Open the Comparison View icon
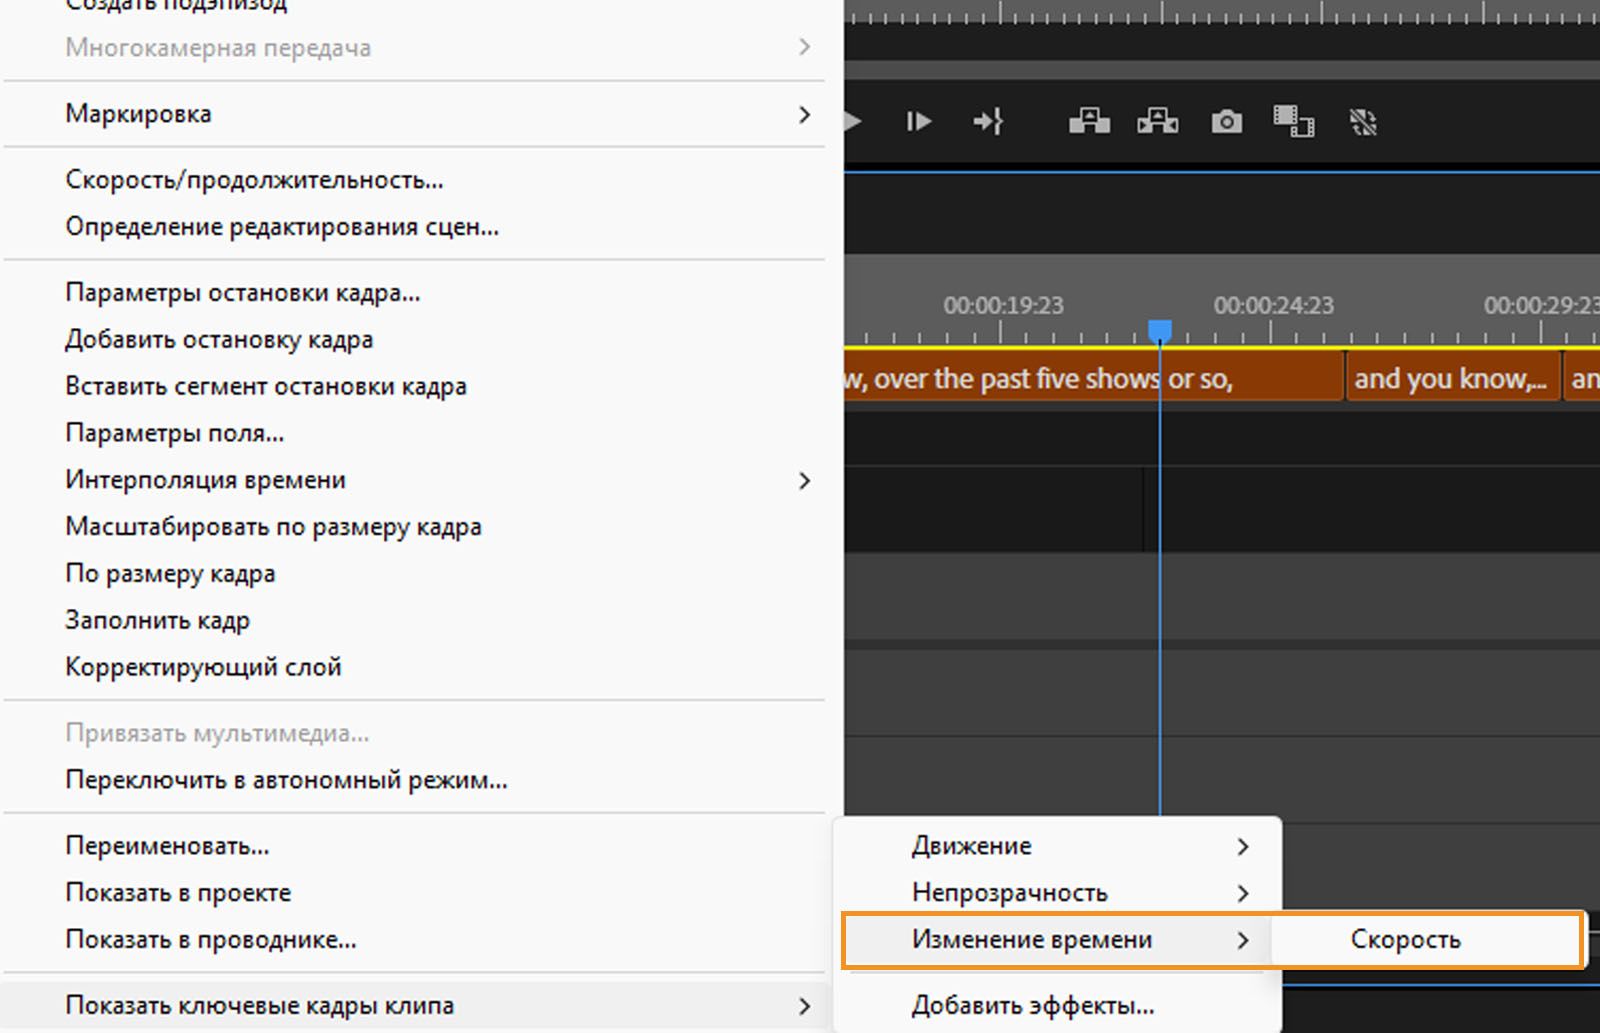Viewport: 1600px width, 1033px height. point(1293,122)
